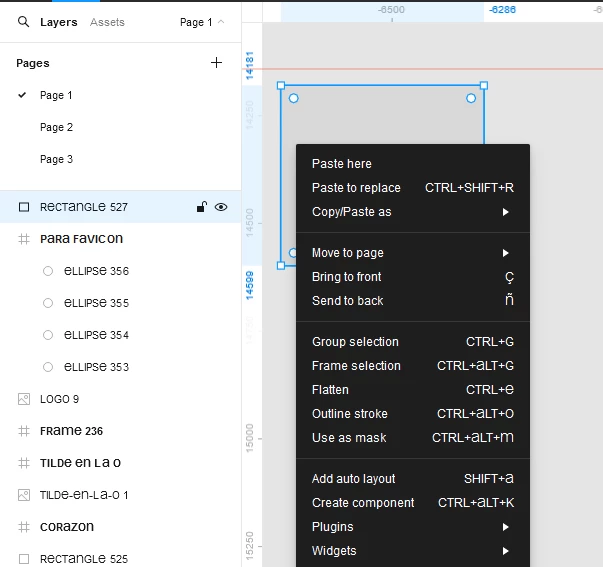This screenshot has height=567, width=603.
Task: Click the image icon beside Logo 9
Action: (x=24, y=399)
